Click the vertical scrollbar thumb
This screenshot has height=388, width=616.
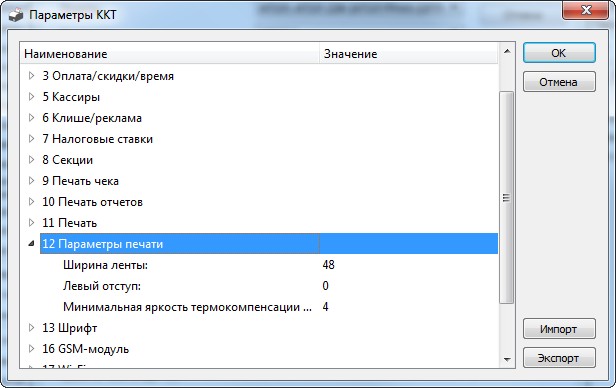507,198
